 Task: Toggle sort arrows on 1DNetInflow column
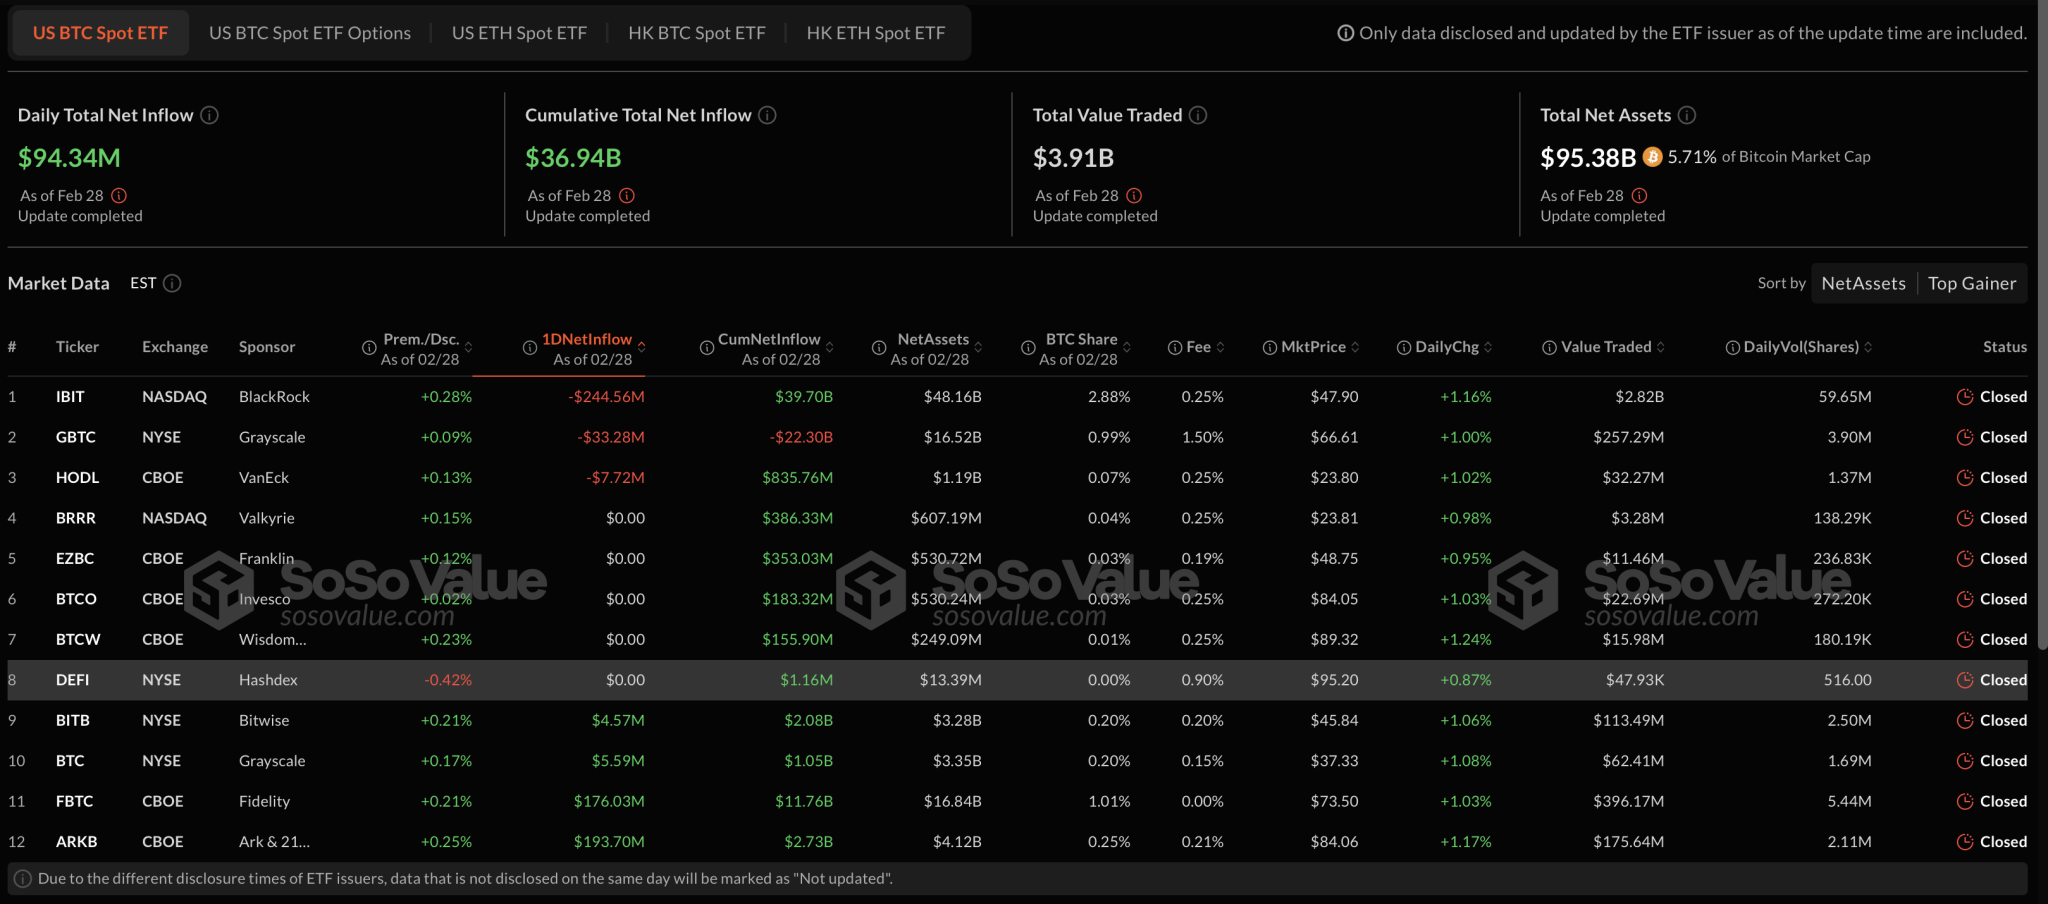point(641,348)
